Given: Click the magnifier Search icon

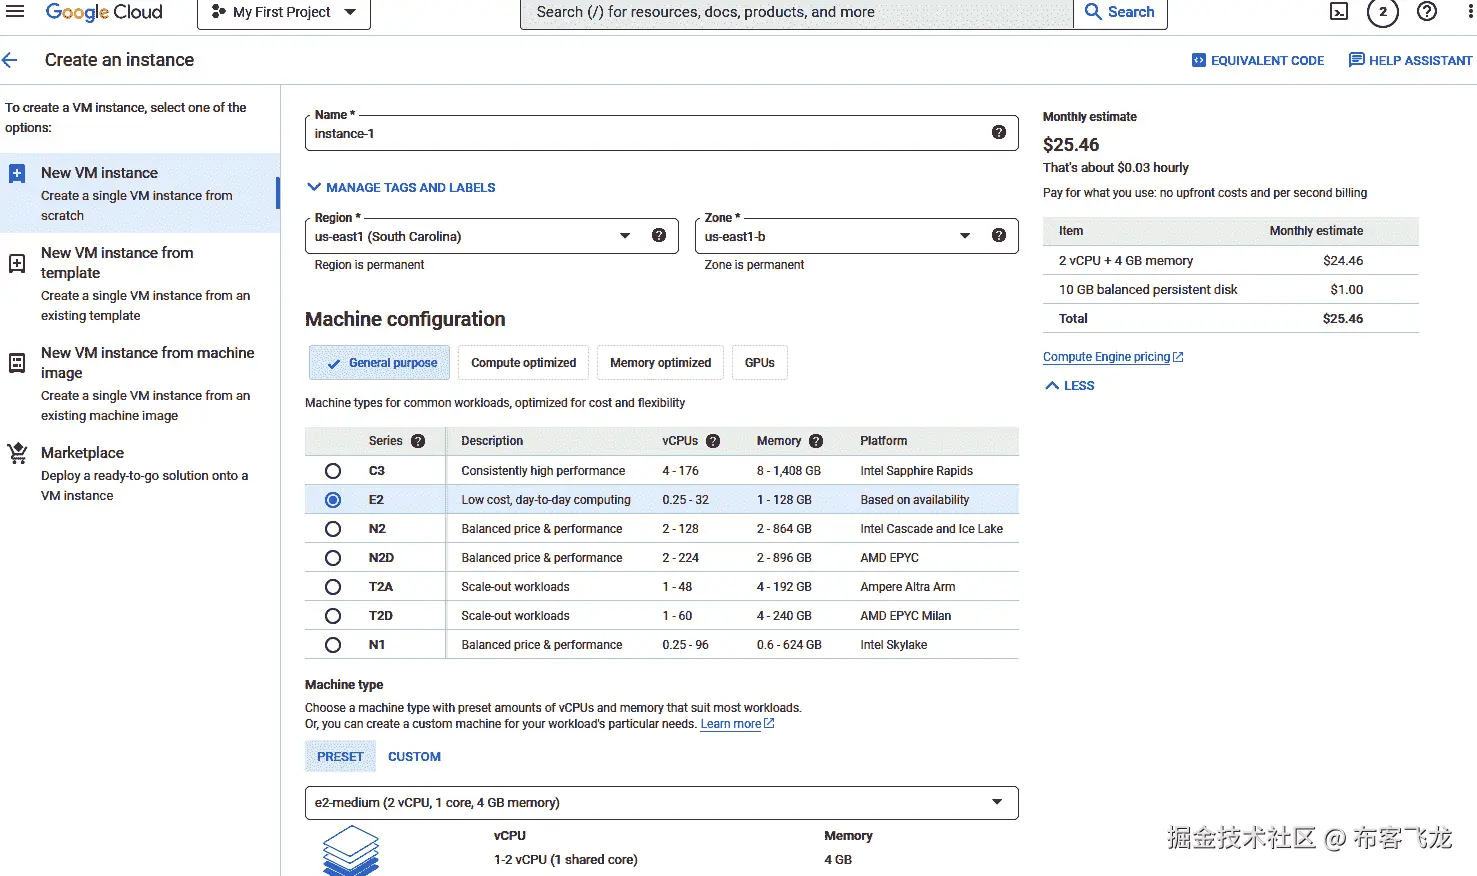Looking at the screenshot, I should pyautogui.click(x=1093, y=12).
